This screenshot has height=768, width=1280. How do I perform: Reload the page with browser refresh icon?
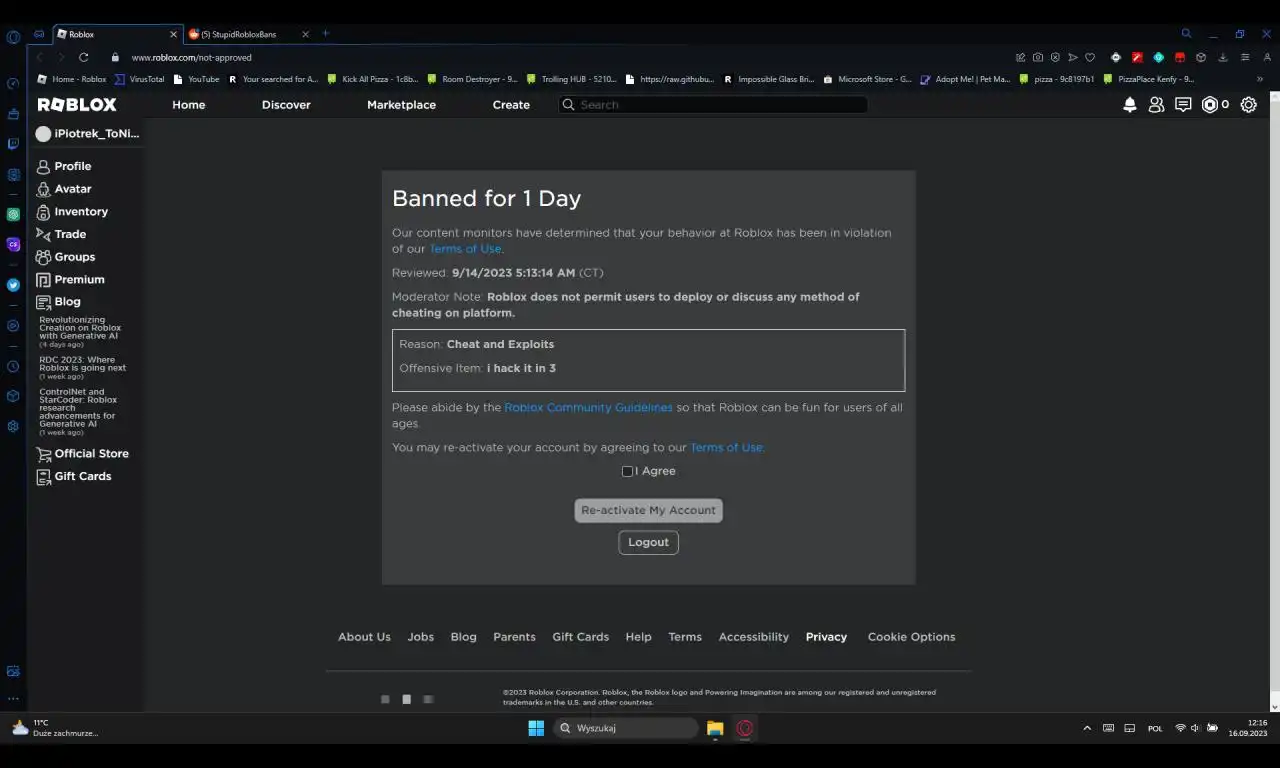(84, 57)
